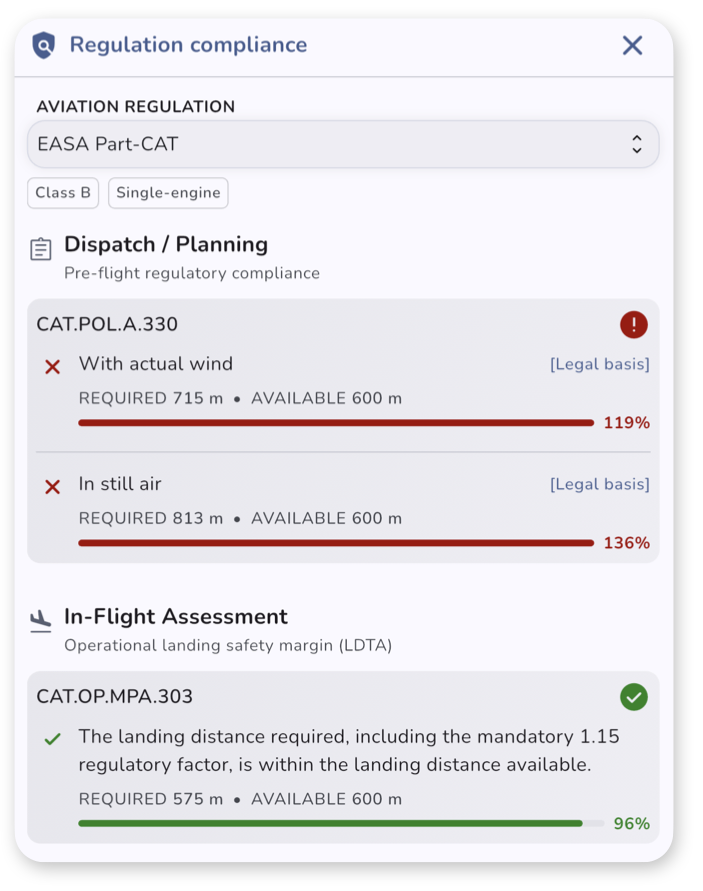This screenshot has width=703, height=891.
Task: Close the Regulation compliance panel
Action: click(x=632, y=45)
